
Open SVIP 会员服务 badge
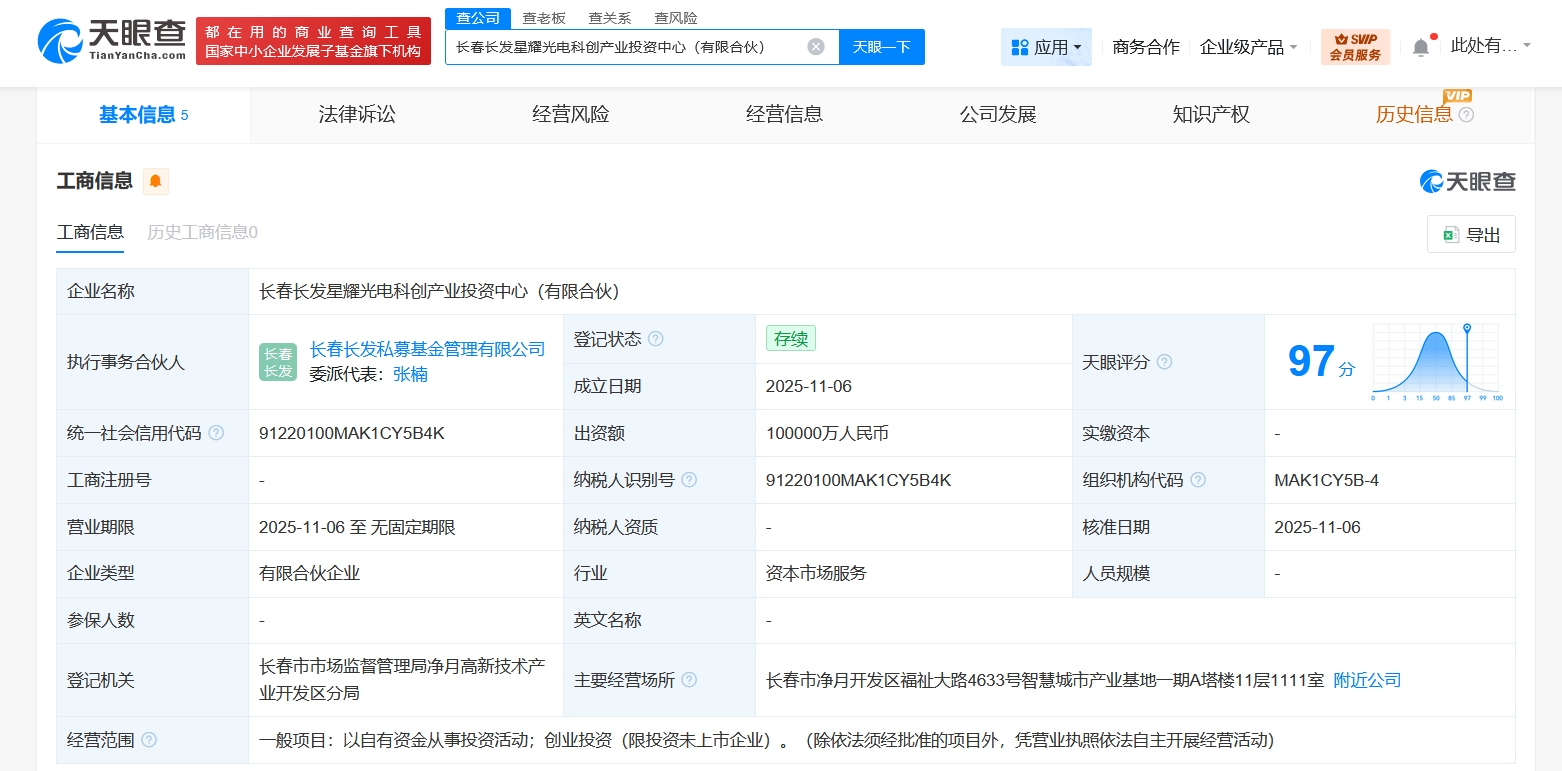click(1355, 47)
